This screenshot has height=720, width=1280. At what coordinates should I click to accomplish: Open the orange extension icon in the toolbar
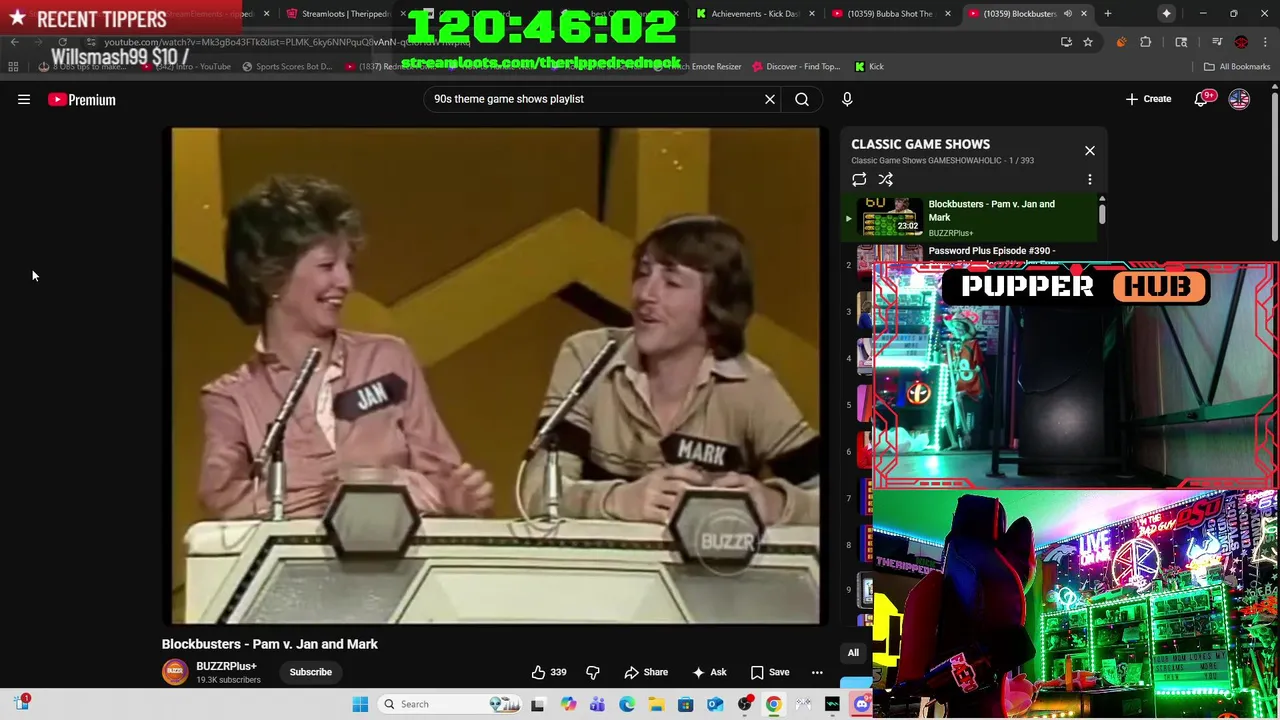tap(1121, 42)
